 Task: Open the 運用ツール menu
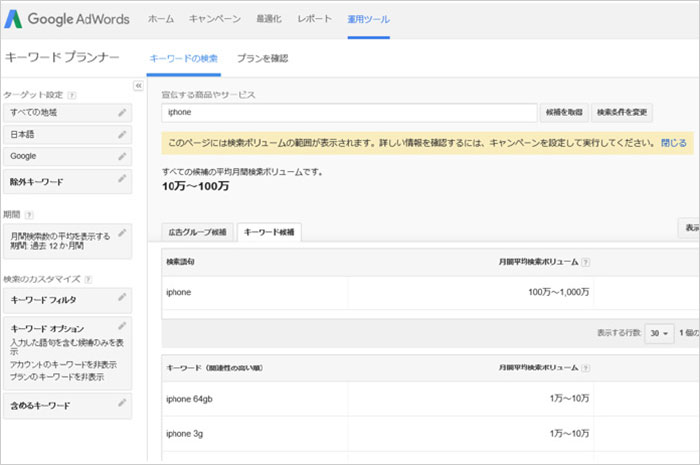(x=368, y=19)
